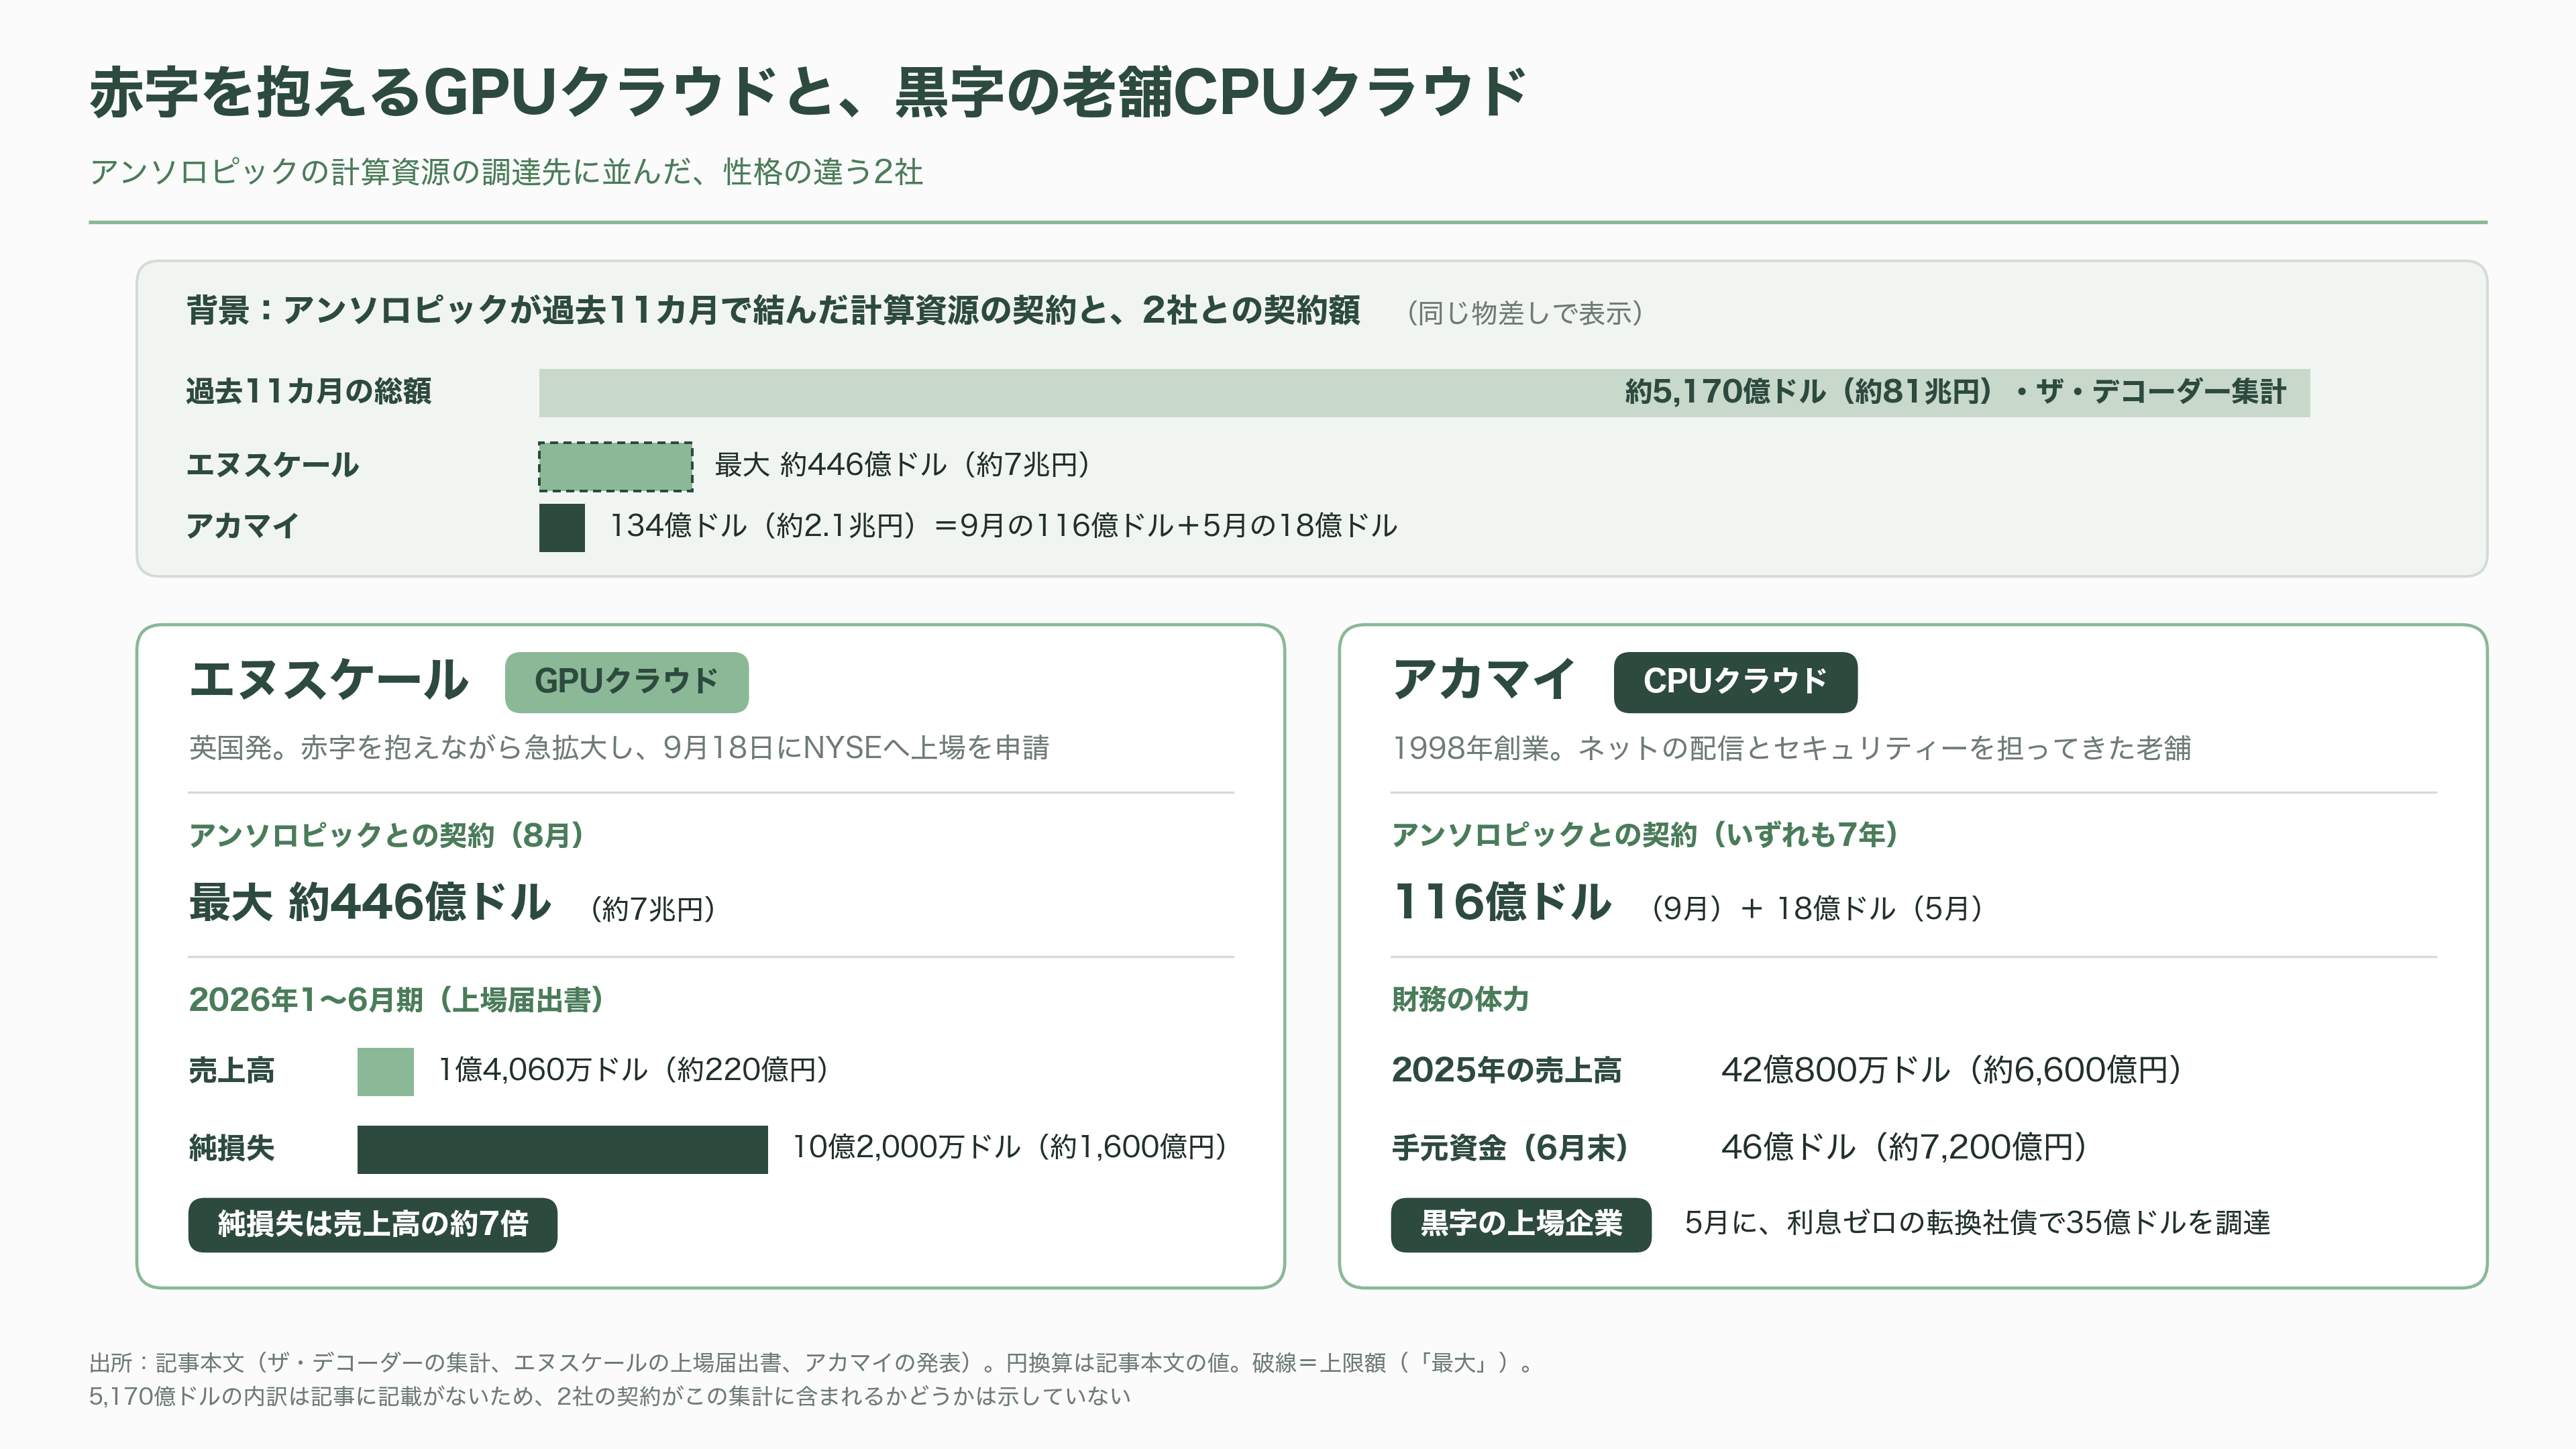Click the light green 売上高 bar
Viewport: 2576px width, 1449px height.
(x=386, y=1072)
